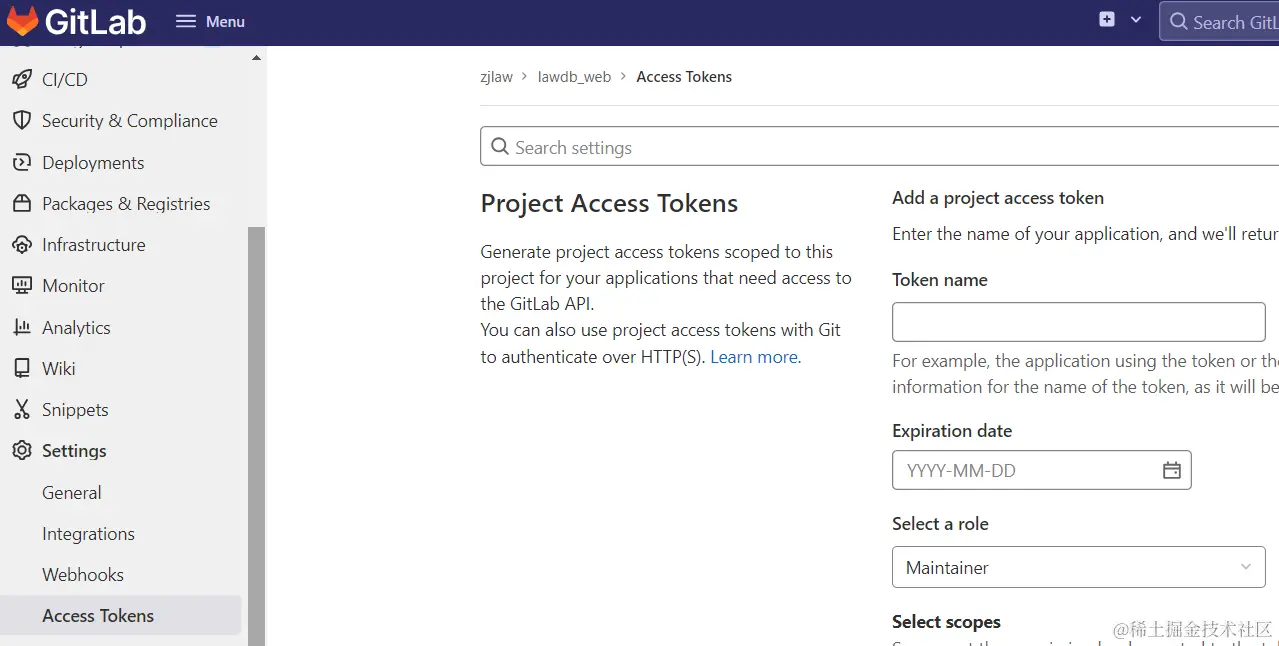Click the GitLab fox logo
Screen dimensions: 1279x646
(x=22, y=21)
